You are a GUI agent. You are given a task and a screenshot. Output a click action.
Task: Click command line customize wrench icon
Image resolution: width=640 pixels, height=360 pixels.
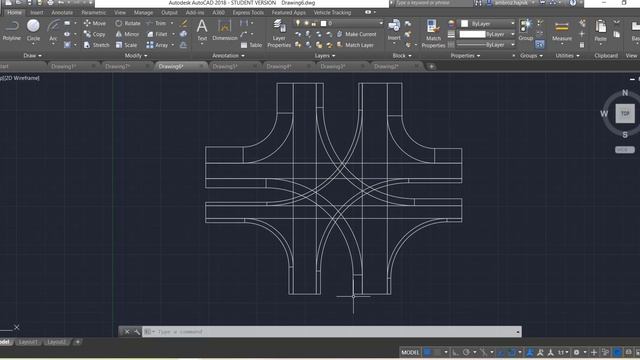click(x=137, y=331)
